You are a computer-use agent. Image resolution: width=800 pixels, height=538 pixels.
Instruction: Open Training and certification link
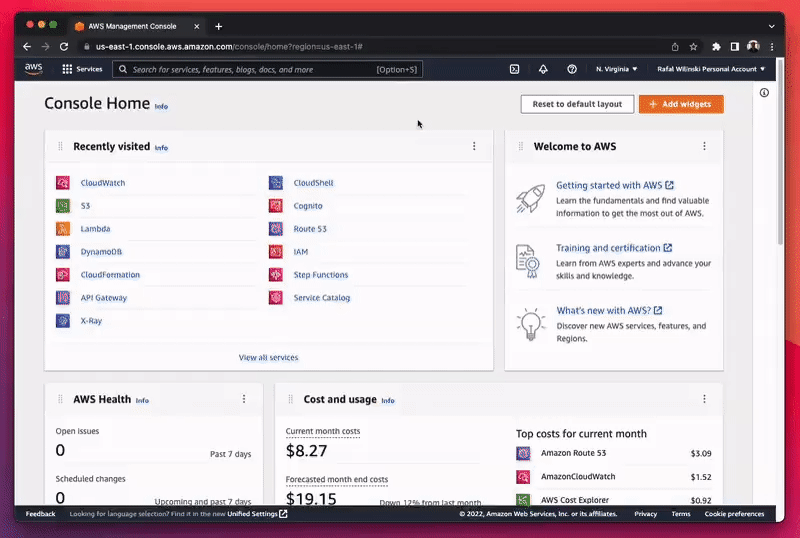pos(614,248)
